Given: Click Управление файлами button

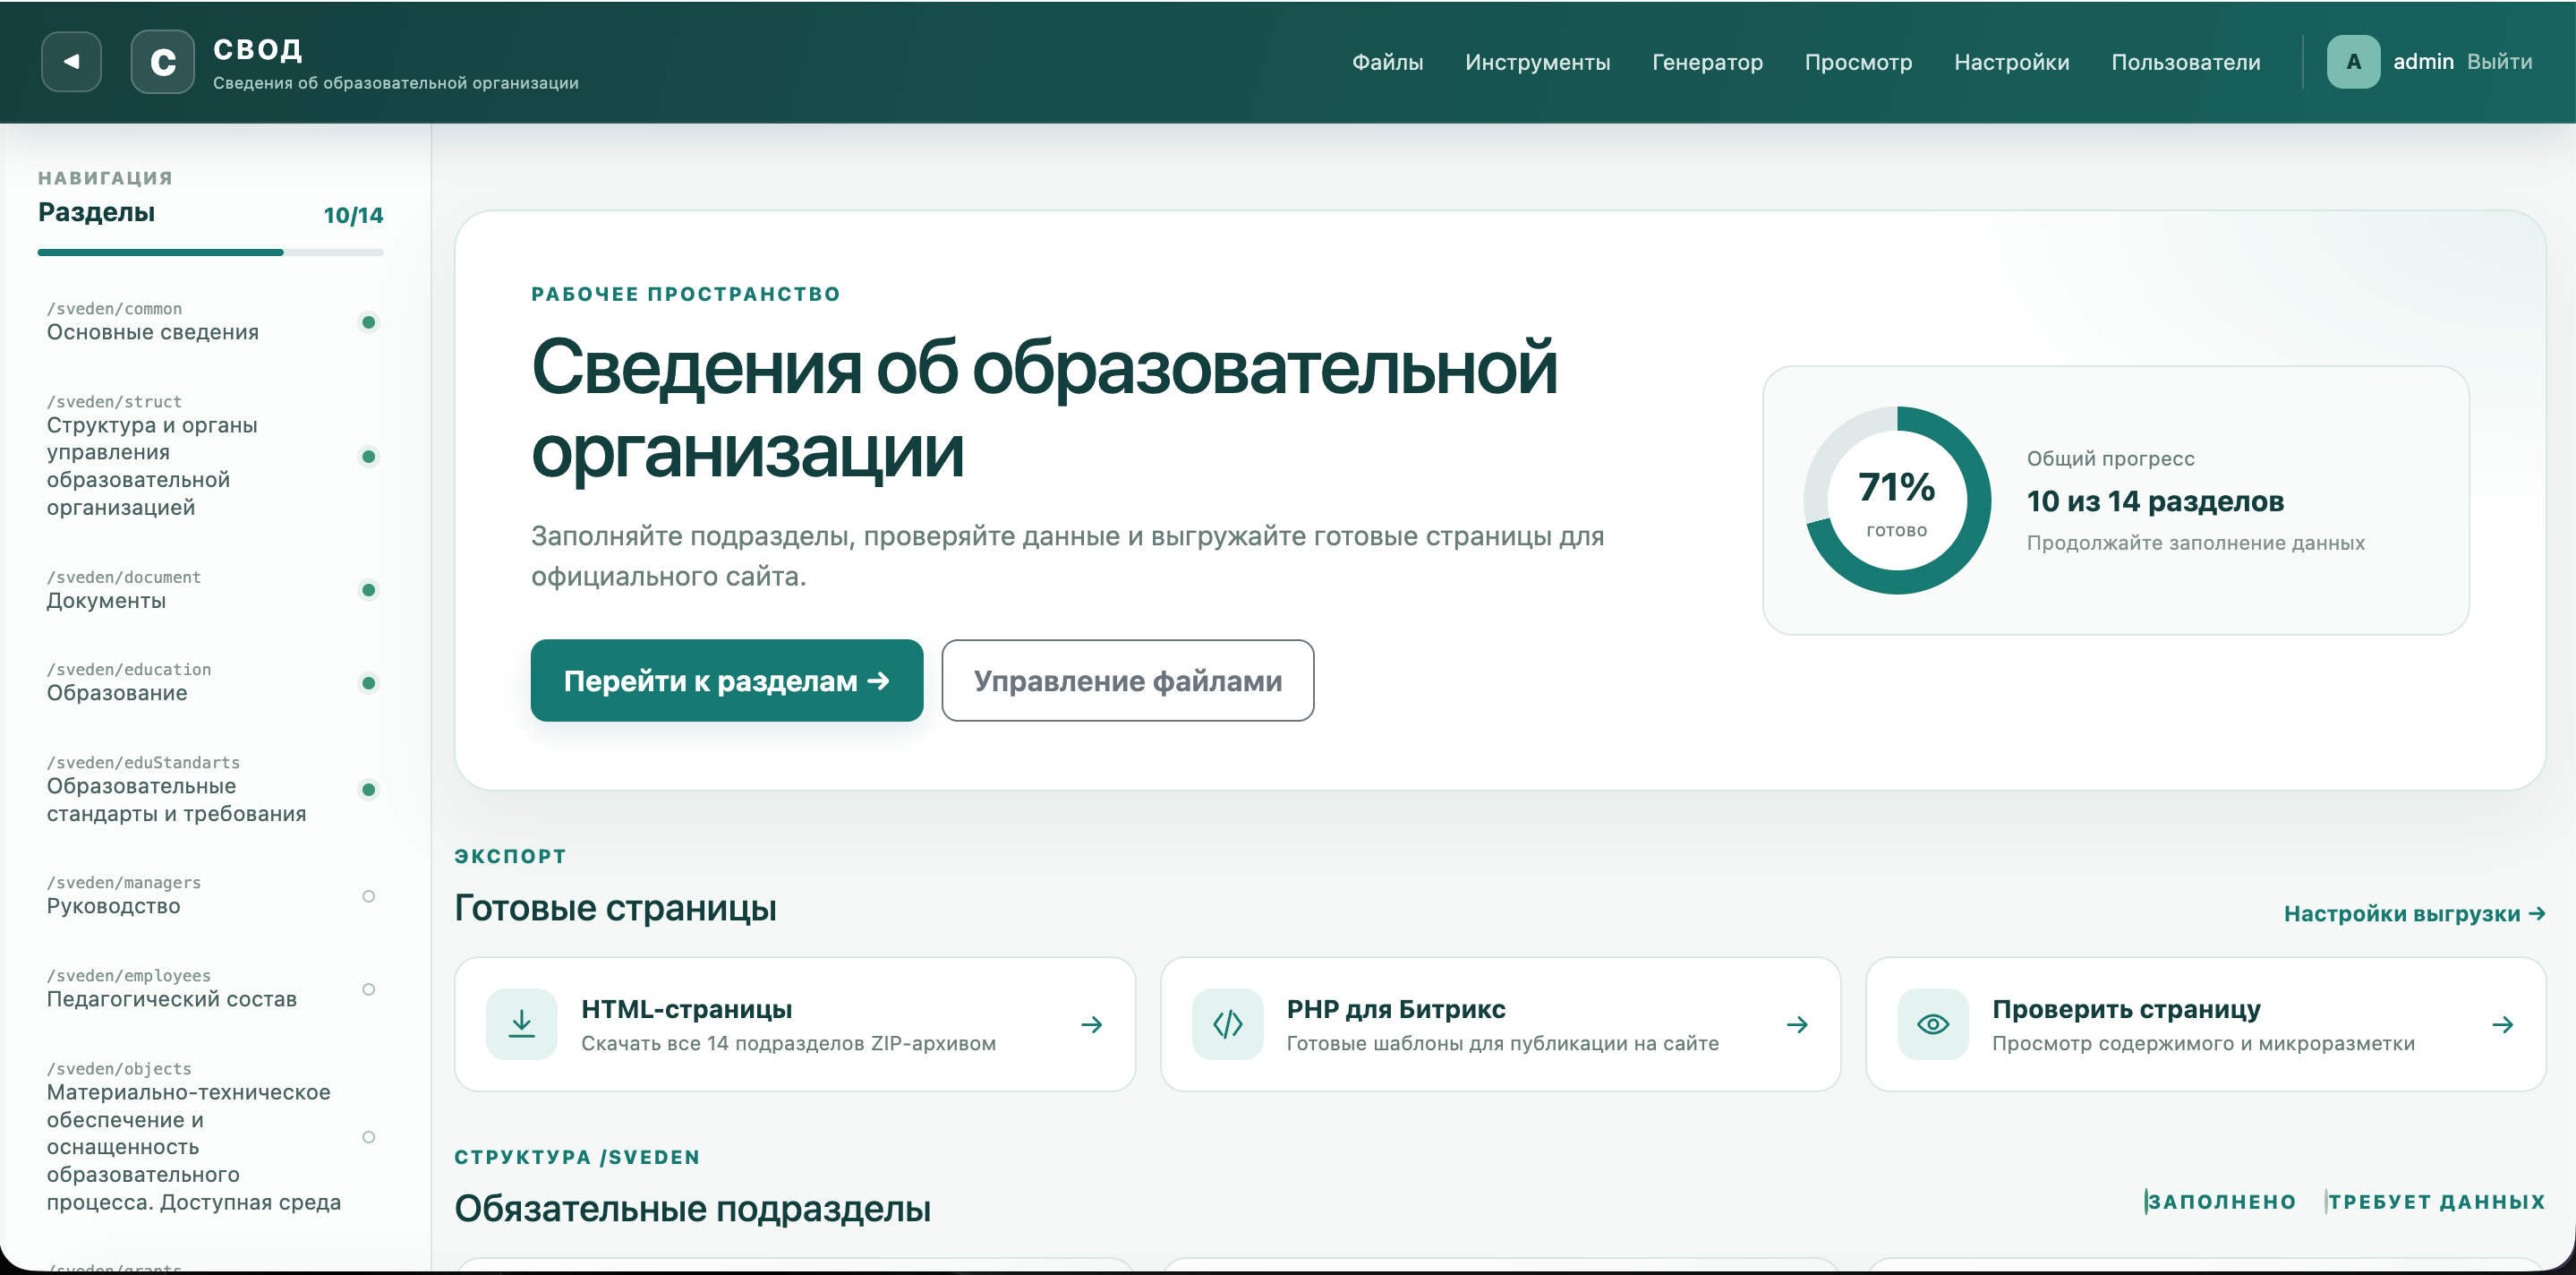Looking at the screenshot, I should [x=1127, y=680].
